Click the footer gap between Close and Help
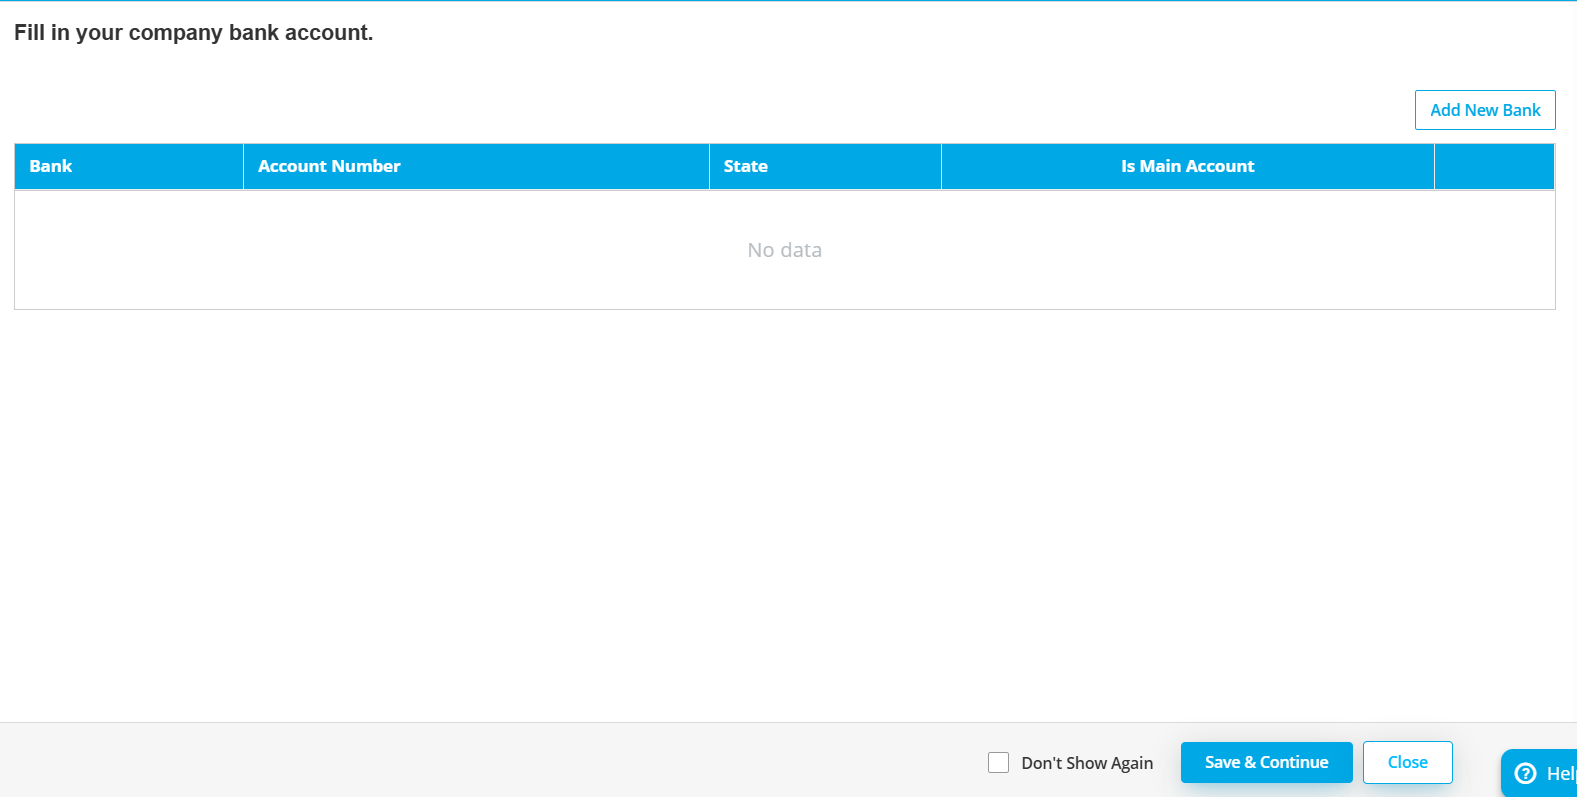 (1476, 762)
